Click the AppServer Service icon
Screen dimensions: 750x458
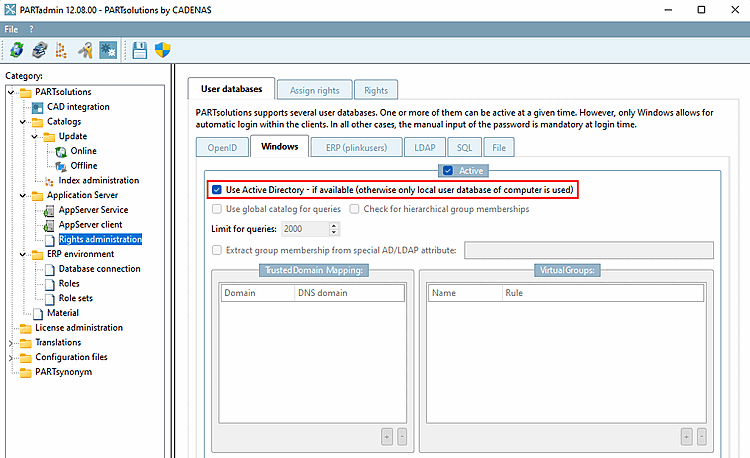[x=49, y=210]
